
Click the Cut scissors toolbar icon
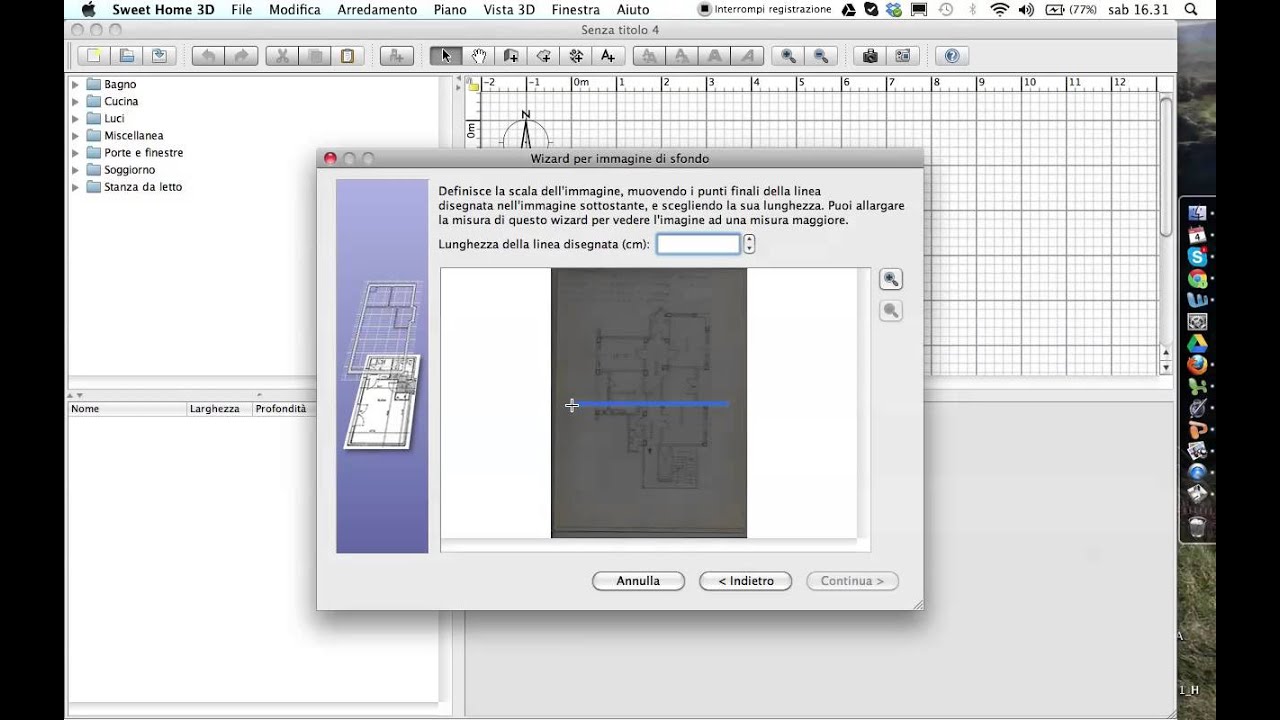pyautogui.click(x=282, y=56)
